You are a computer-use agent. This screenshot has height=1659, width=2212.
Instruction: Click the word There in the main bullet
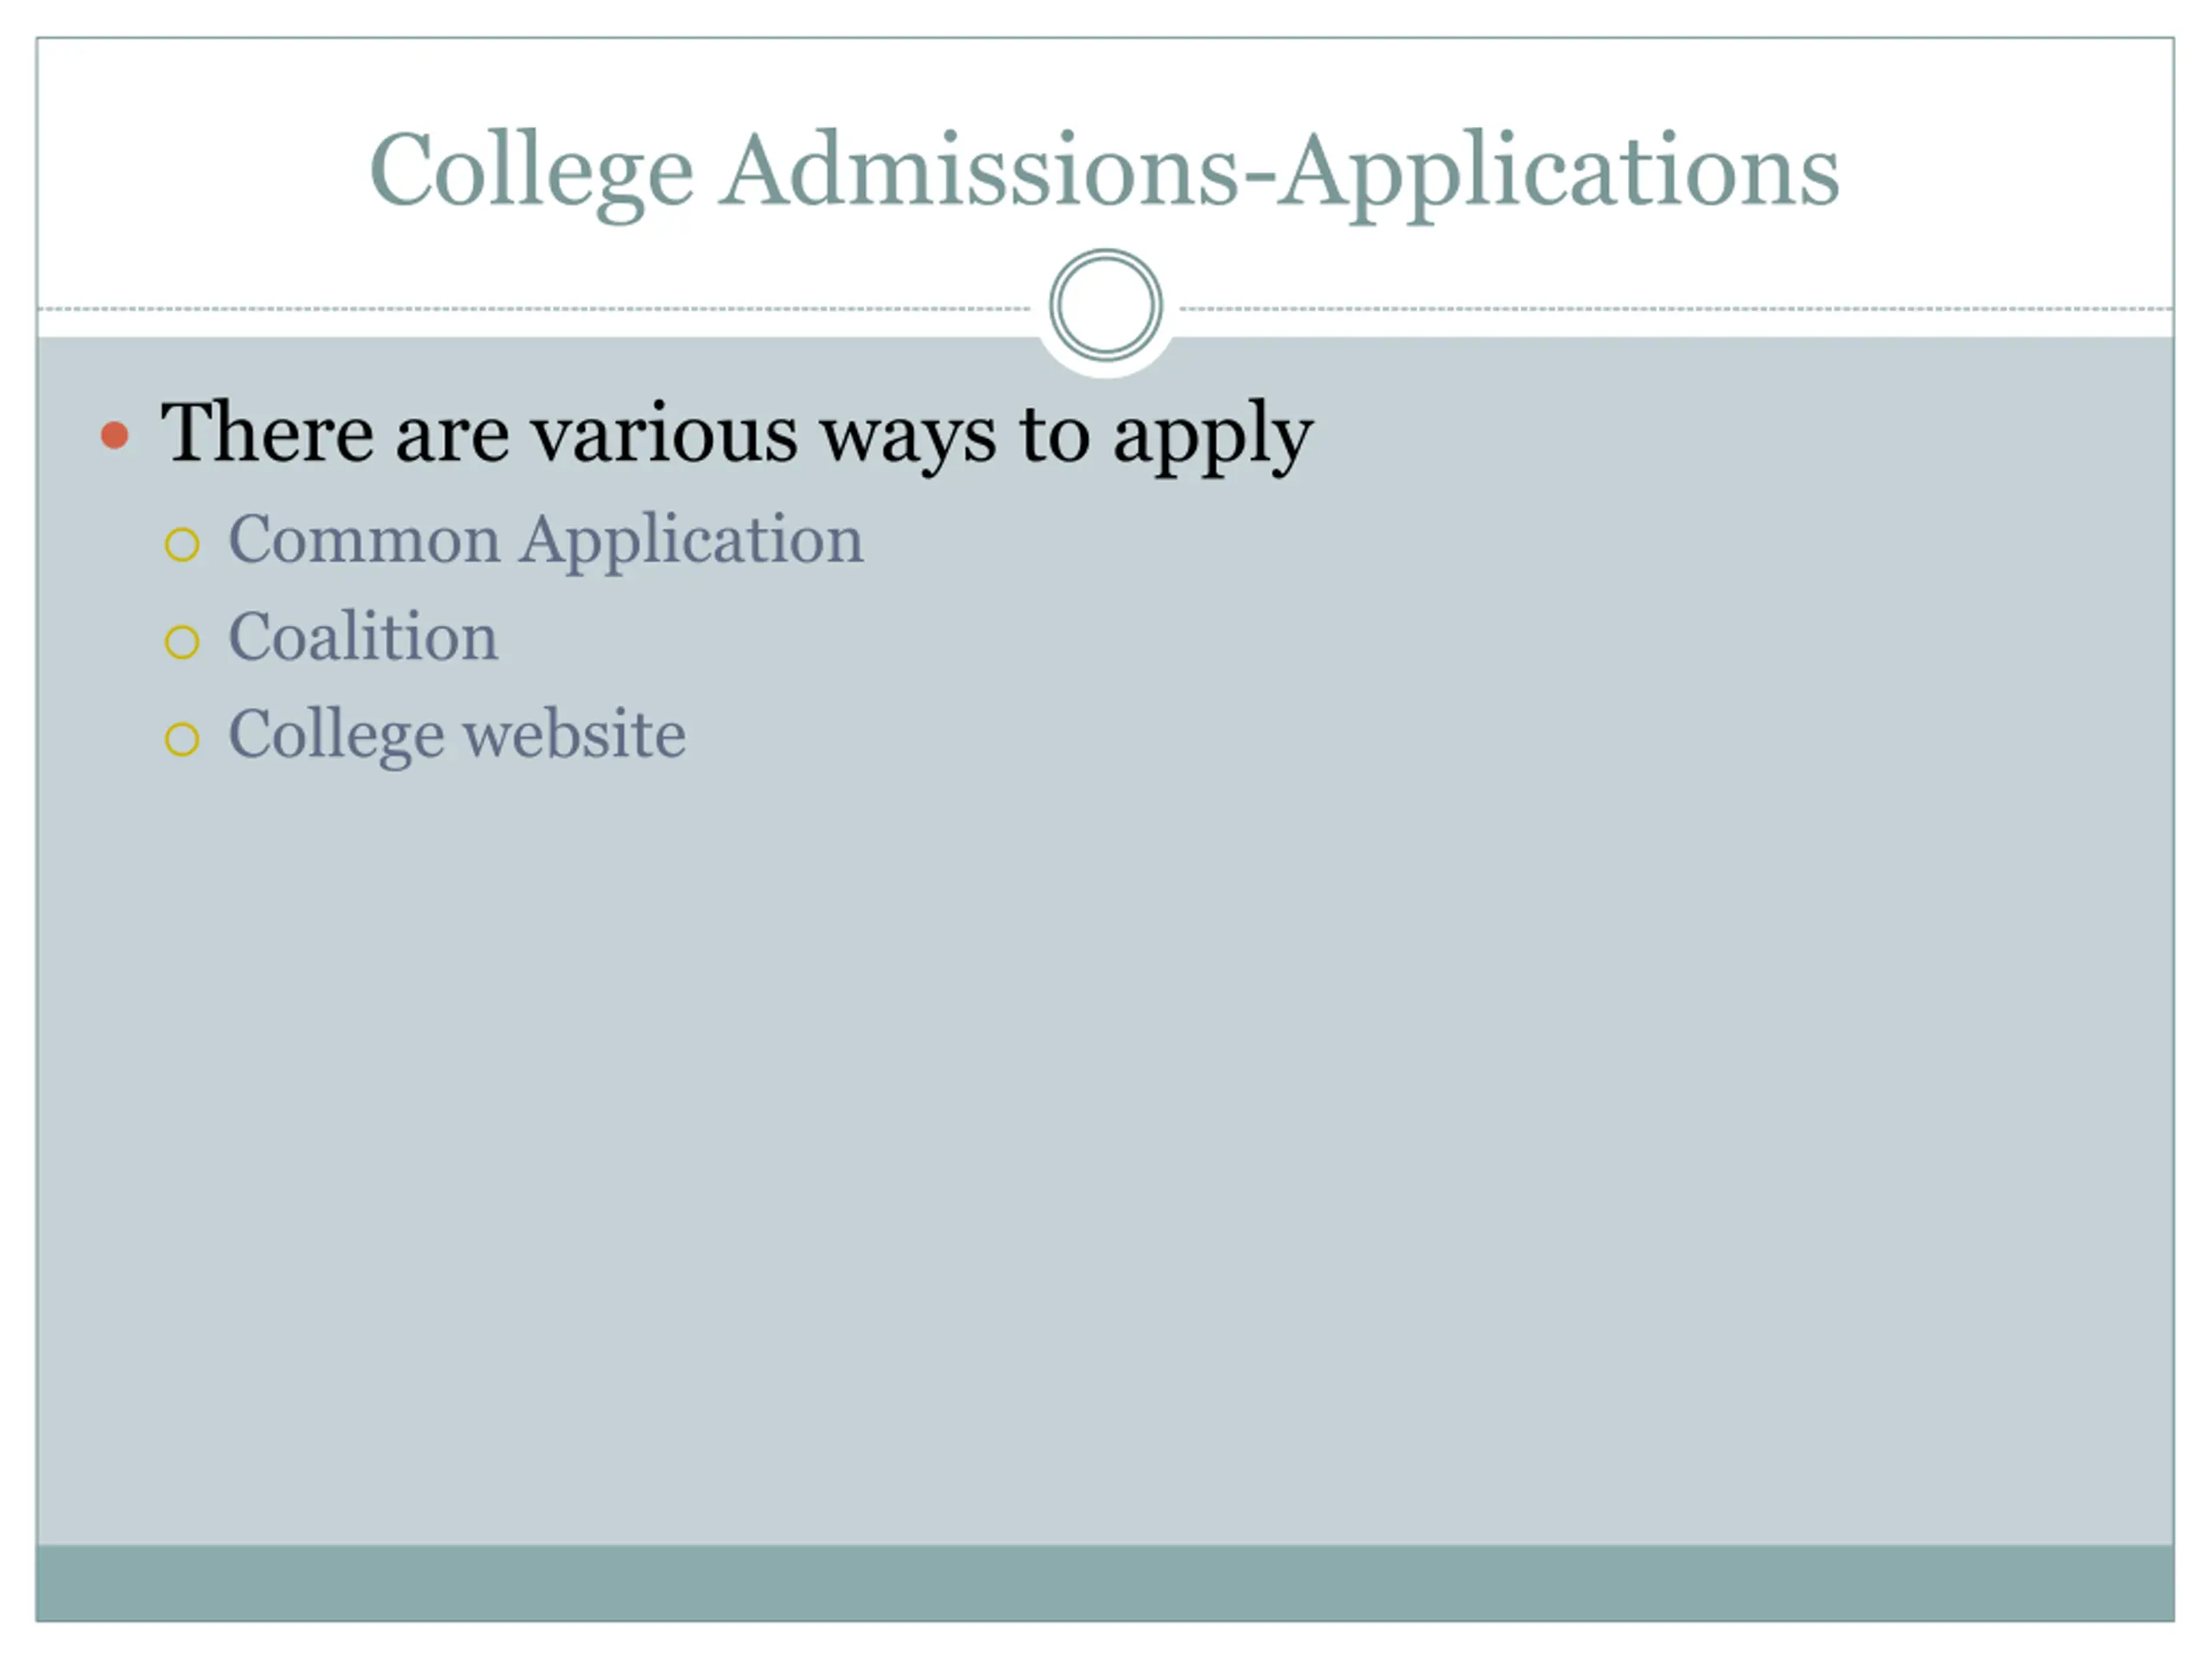267,432
